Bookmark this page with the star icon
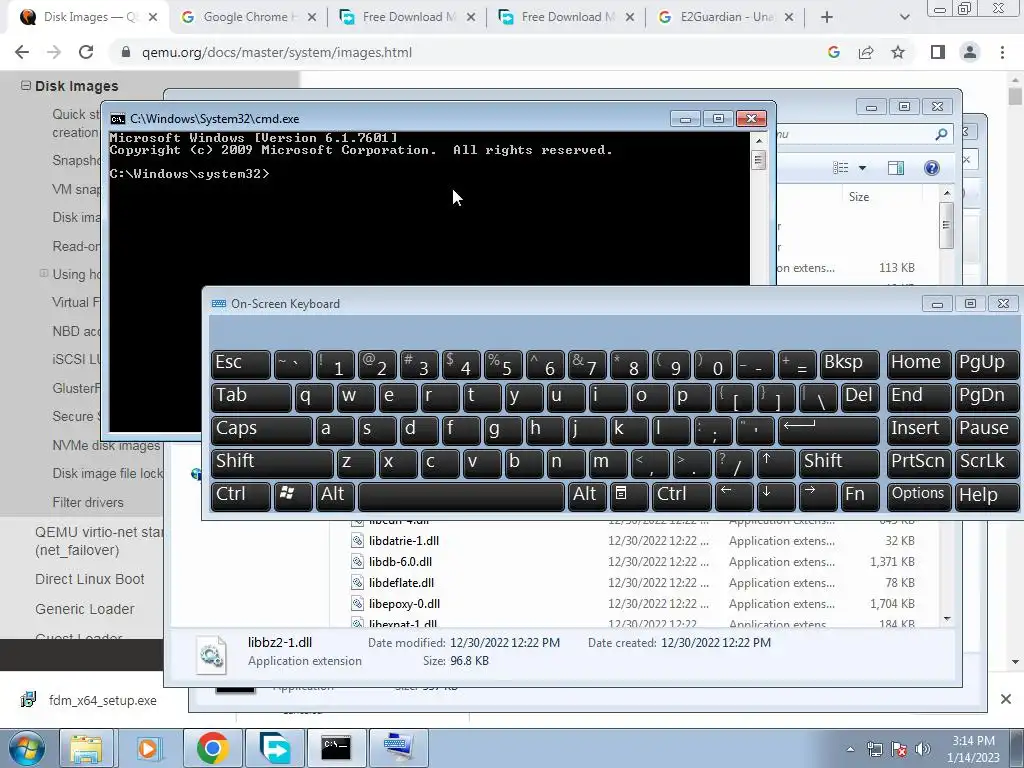 click(x=898, y=52)
